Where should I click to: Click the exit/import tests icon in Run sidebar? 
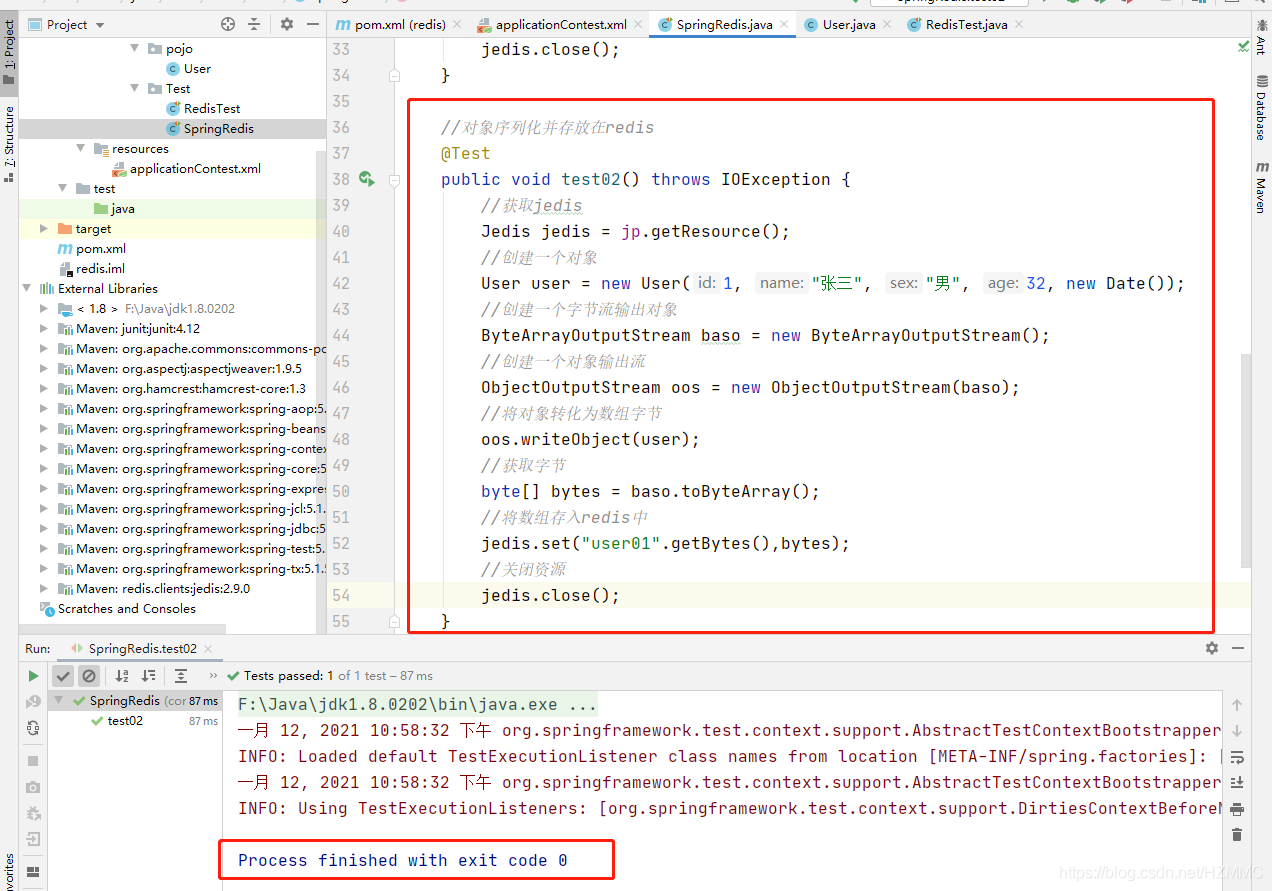[33, 840]
